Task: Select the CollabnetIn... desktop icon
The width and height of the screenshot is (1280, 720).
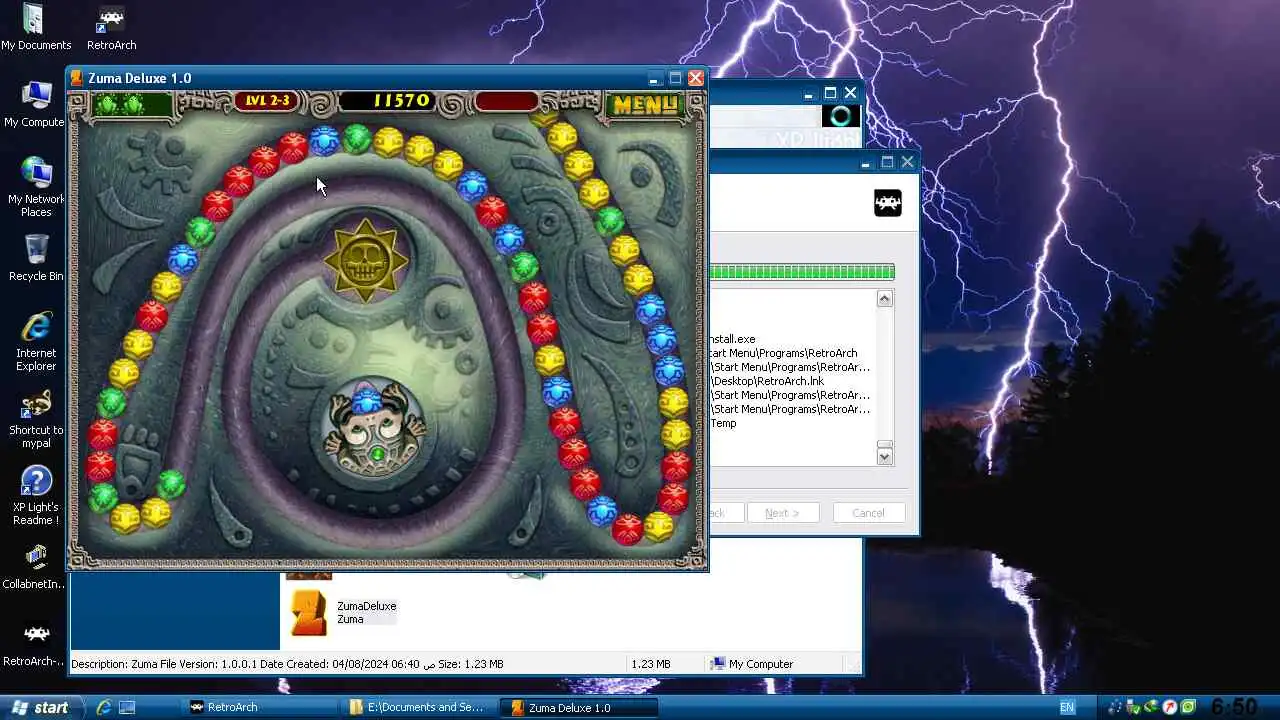Action: point(36,566)
